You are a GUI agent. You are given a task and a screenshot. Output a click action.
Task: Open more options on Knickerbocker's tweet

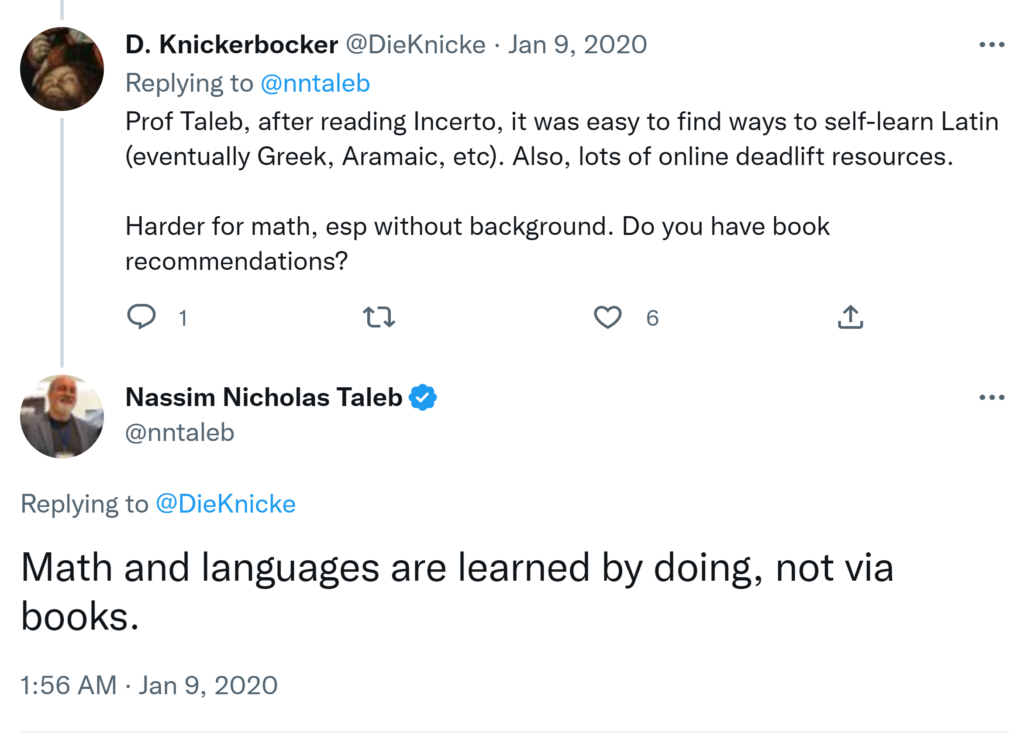point(990,45)
